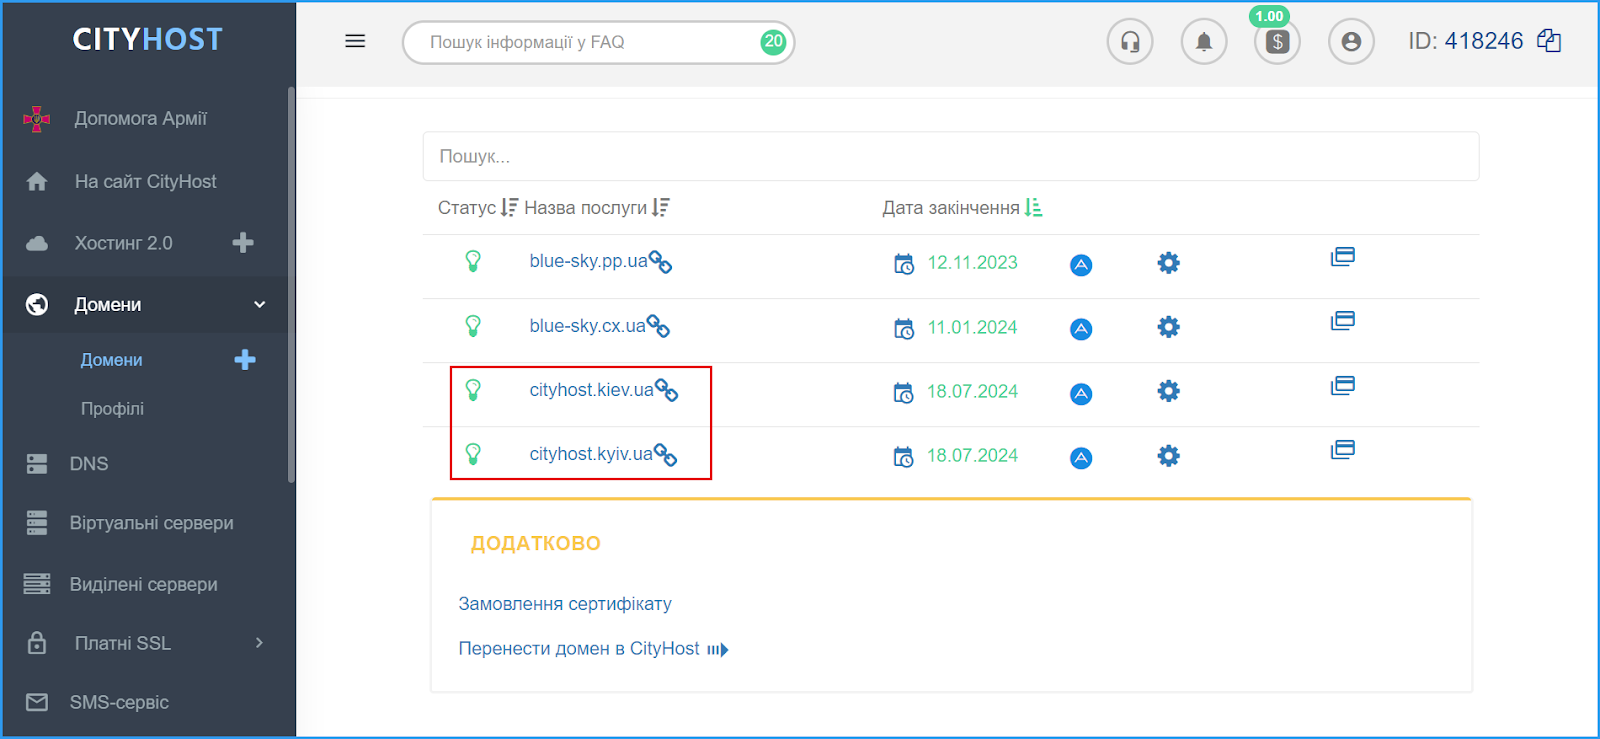Select Домени submenu item
Image resolution: width=1600 pixels, height=739 pixels.
click(x=112, y=360)
